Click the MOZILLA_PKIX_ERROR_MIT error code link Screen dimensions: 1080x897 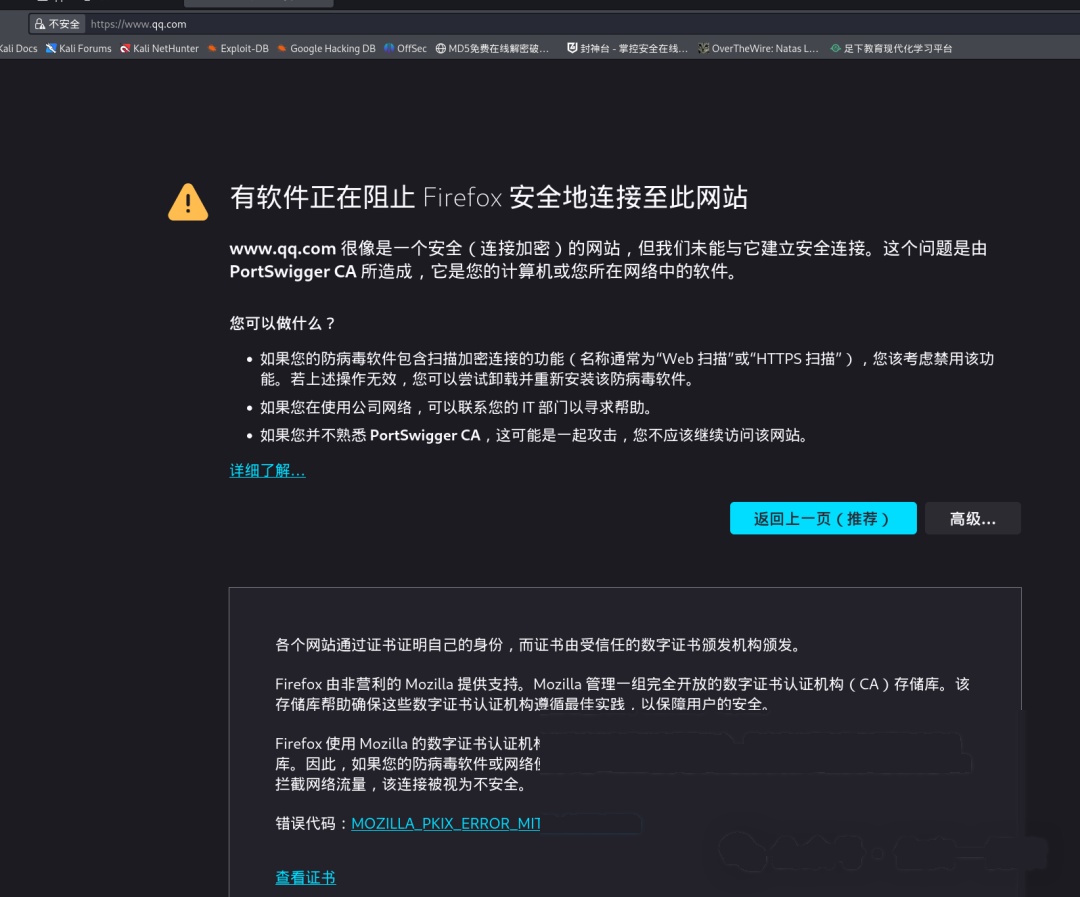point(446,823)
